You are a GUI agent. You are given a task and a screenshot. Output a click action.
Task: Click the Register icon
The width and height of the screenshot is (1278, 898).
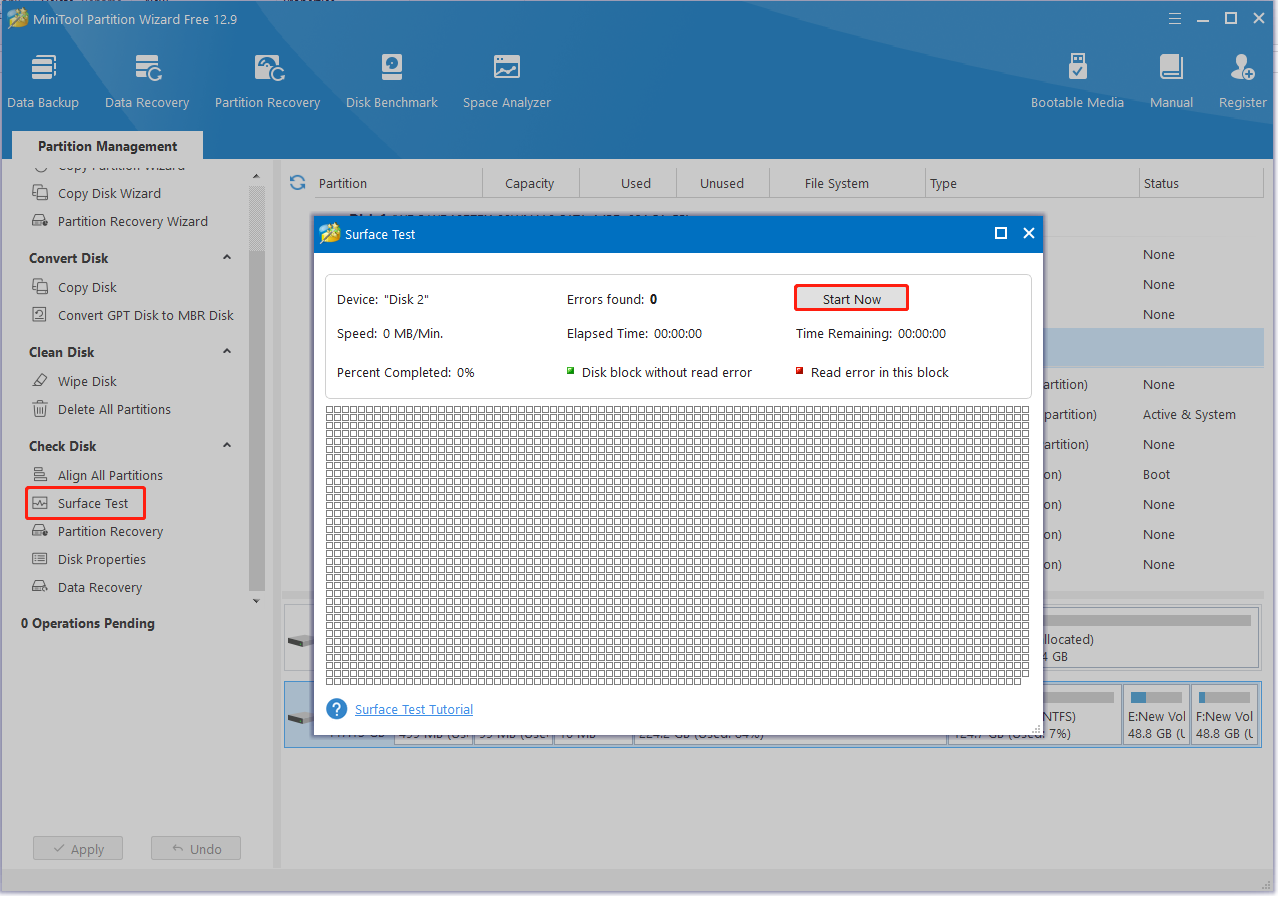click(x=1242, y=81)
